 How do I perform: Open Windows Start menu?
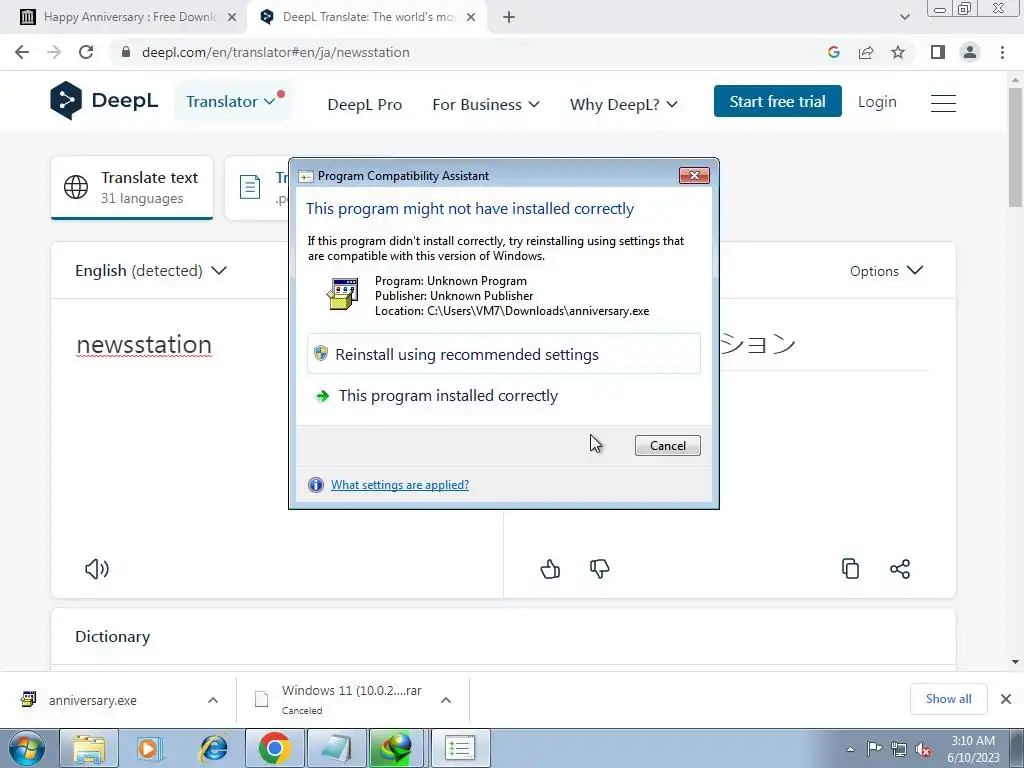[27, 748]
